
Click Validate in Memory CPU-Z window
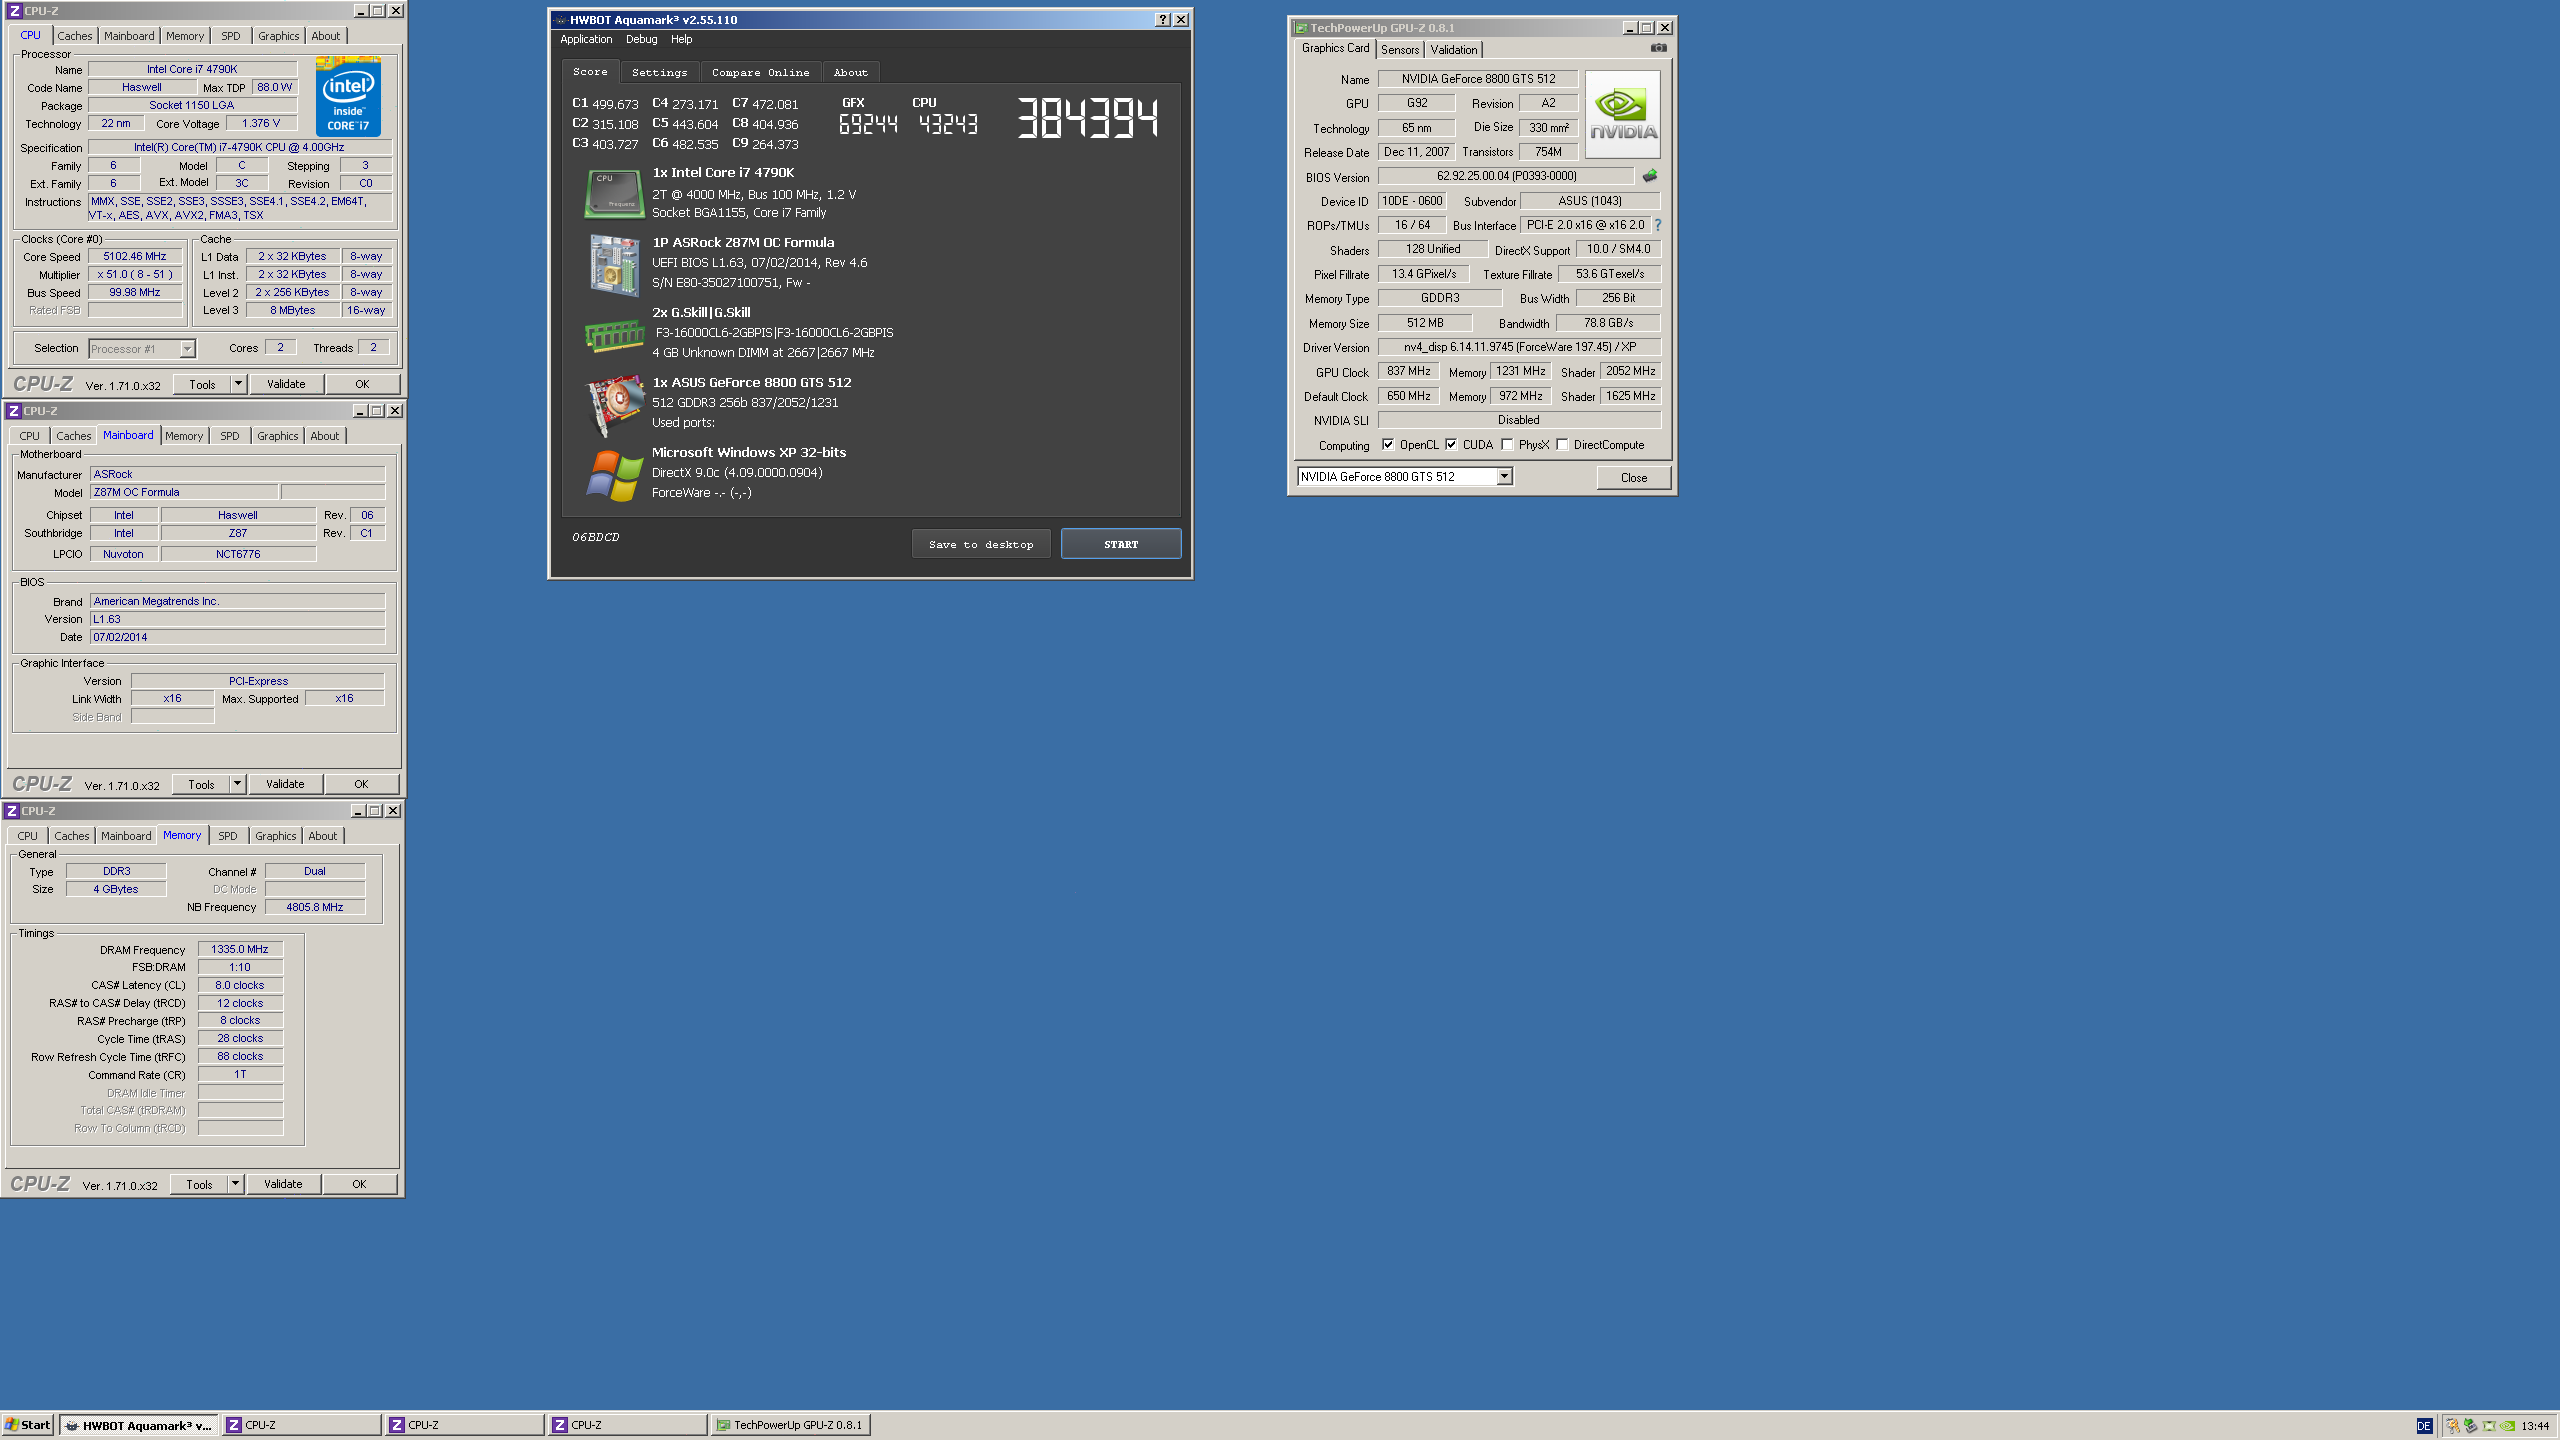(283, 1184)
